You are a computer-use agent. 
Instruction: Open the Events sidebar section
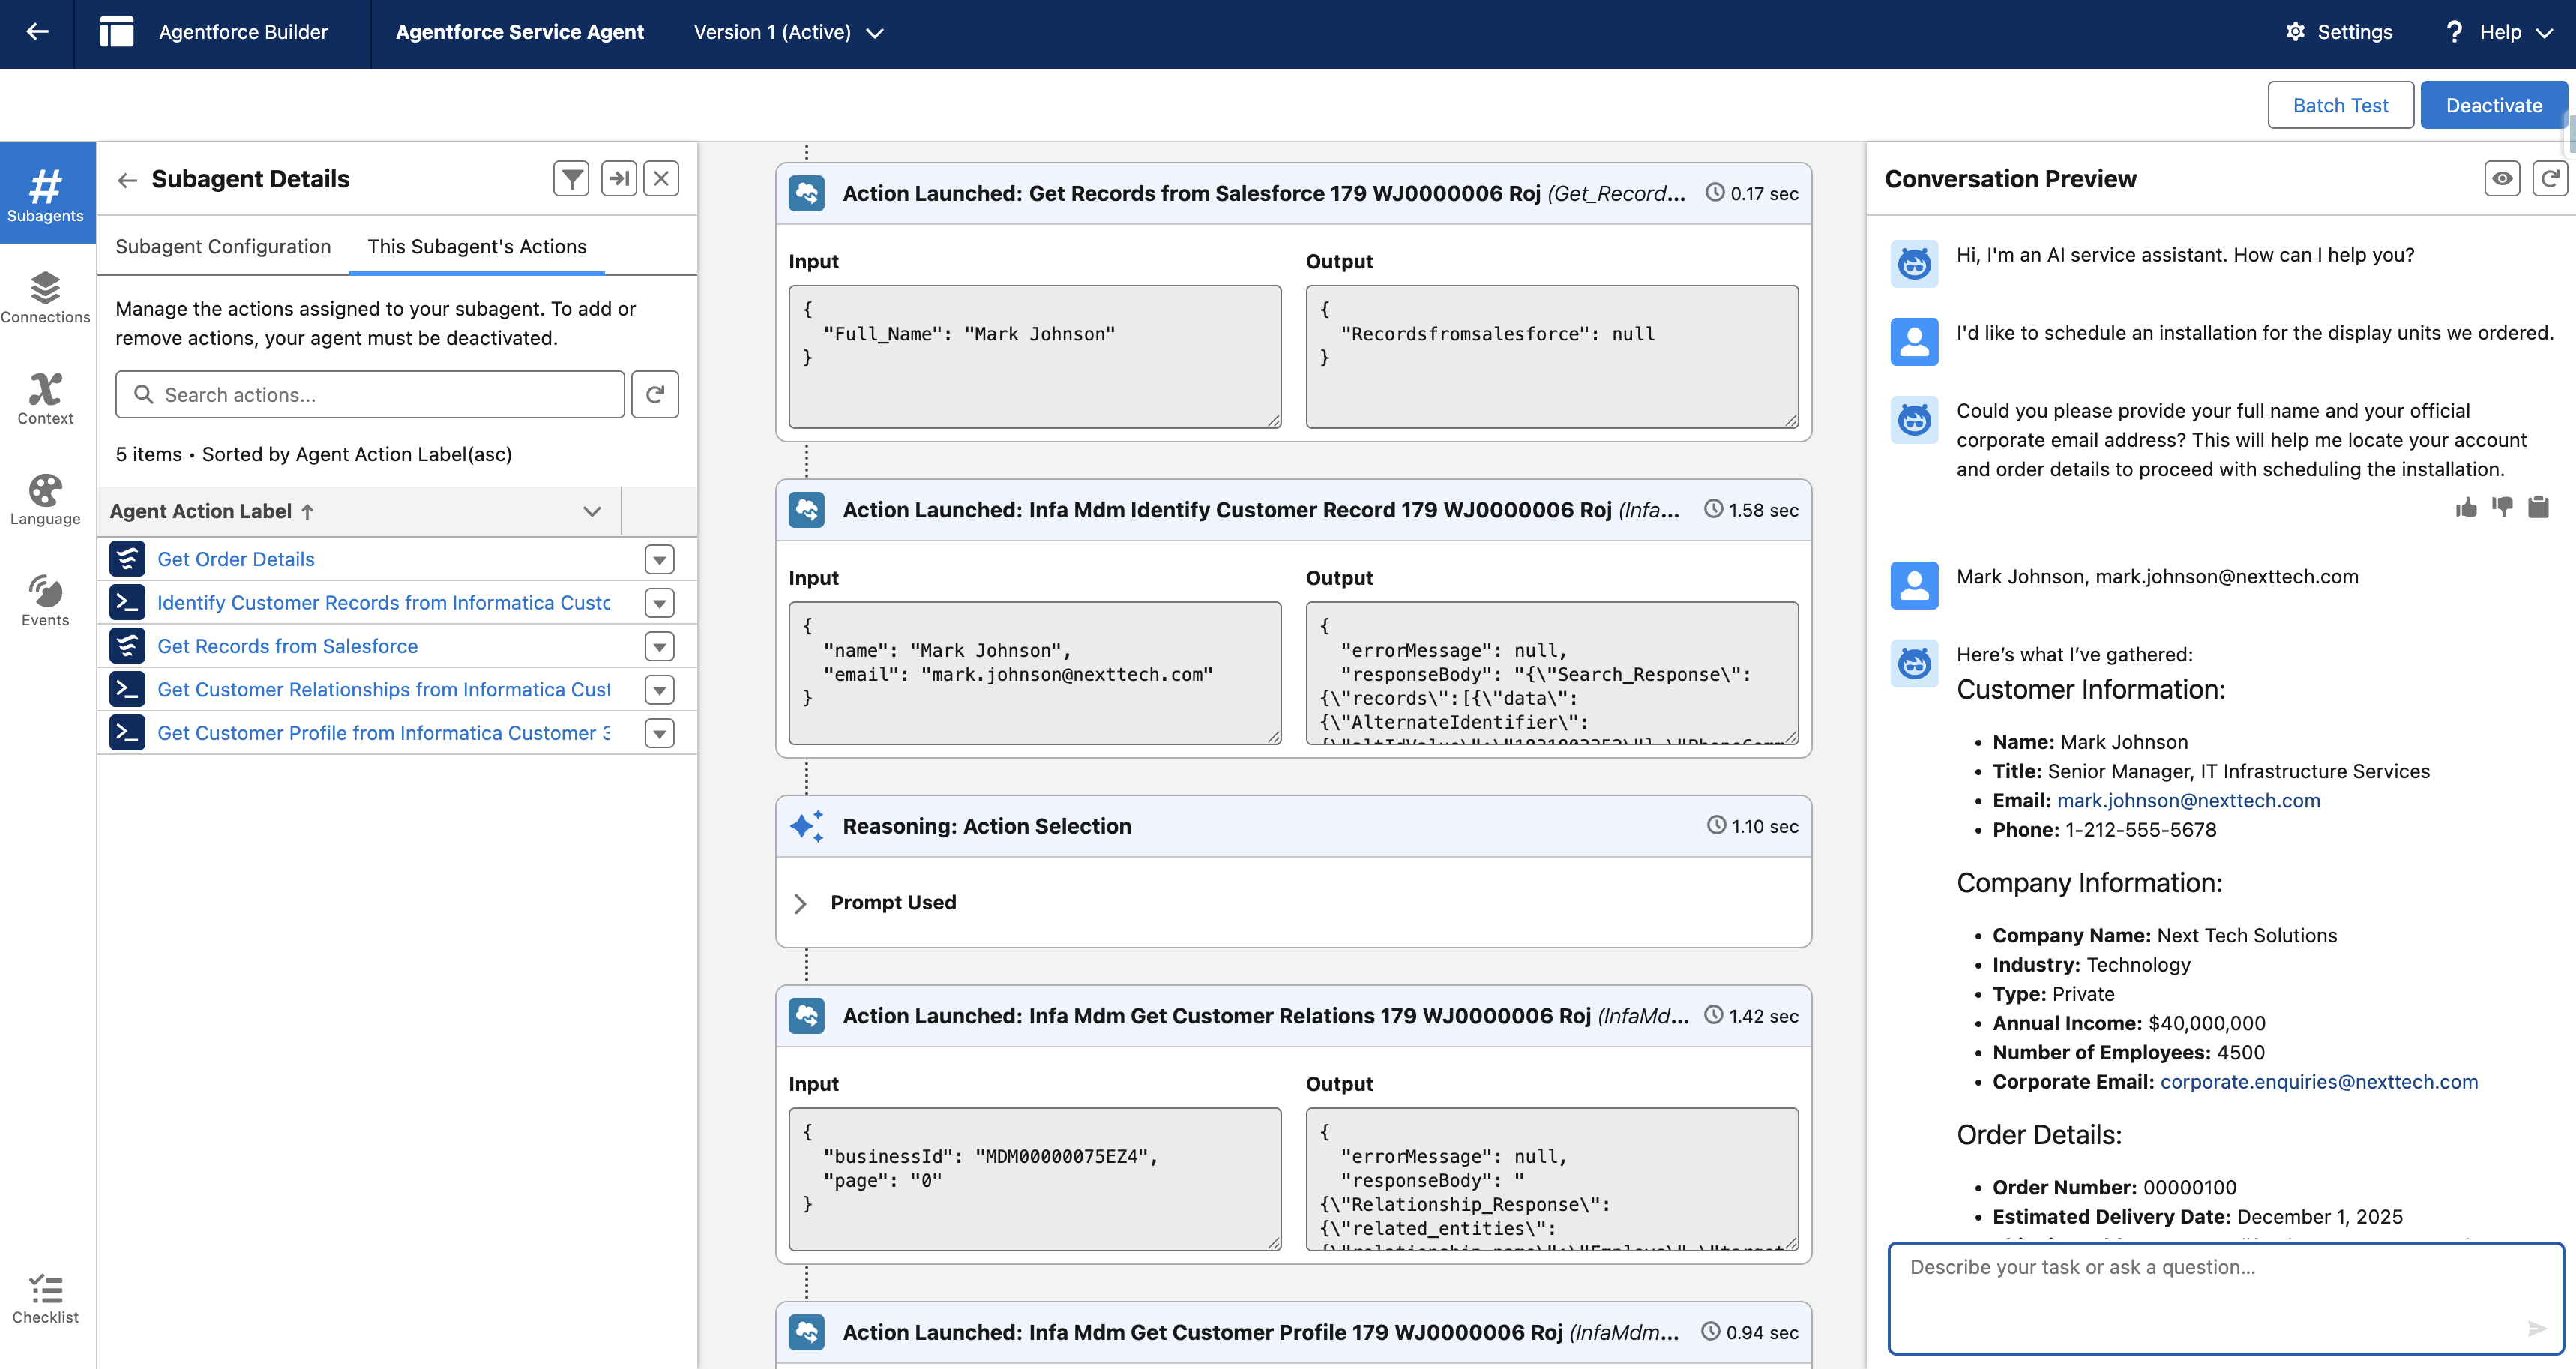(46, 600)
